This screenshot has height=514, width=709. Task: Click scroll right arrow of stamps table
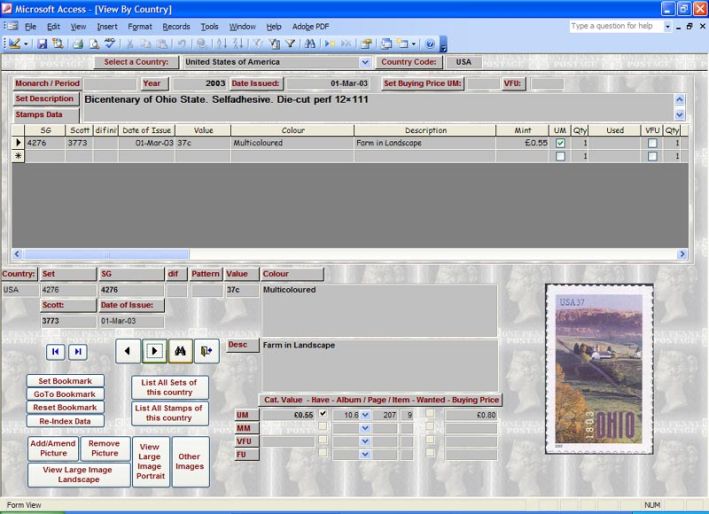tap(682, 254)
